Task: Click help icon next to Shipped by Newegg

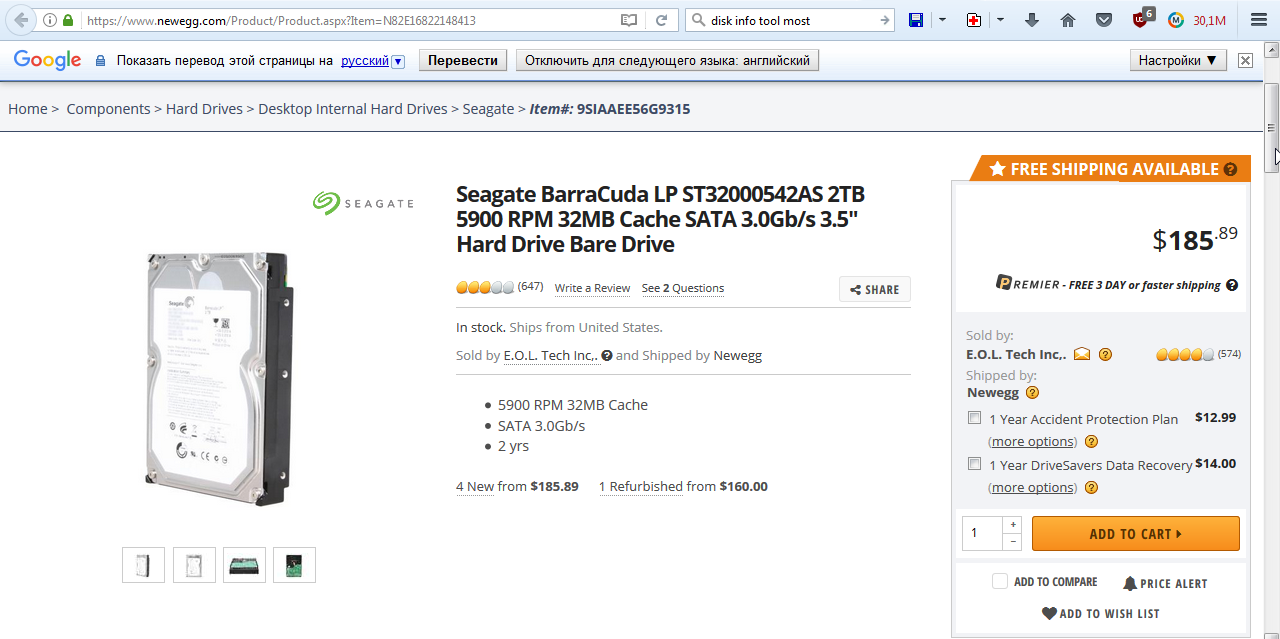Action: pyautogui.click(x=1032, y=392)
